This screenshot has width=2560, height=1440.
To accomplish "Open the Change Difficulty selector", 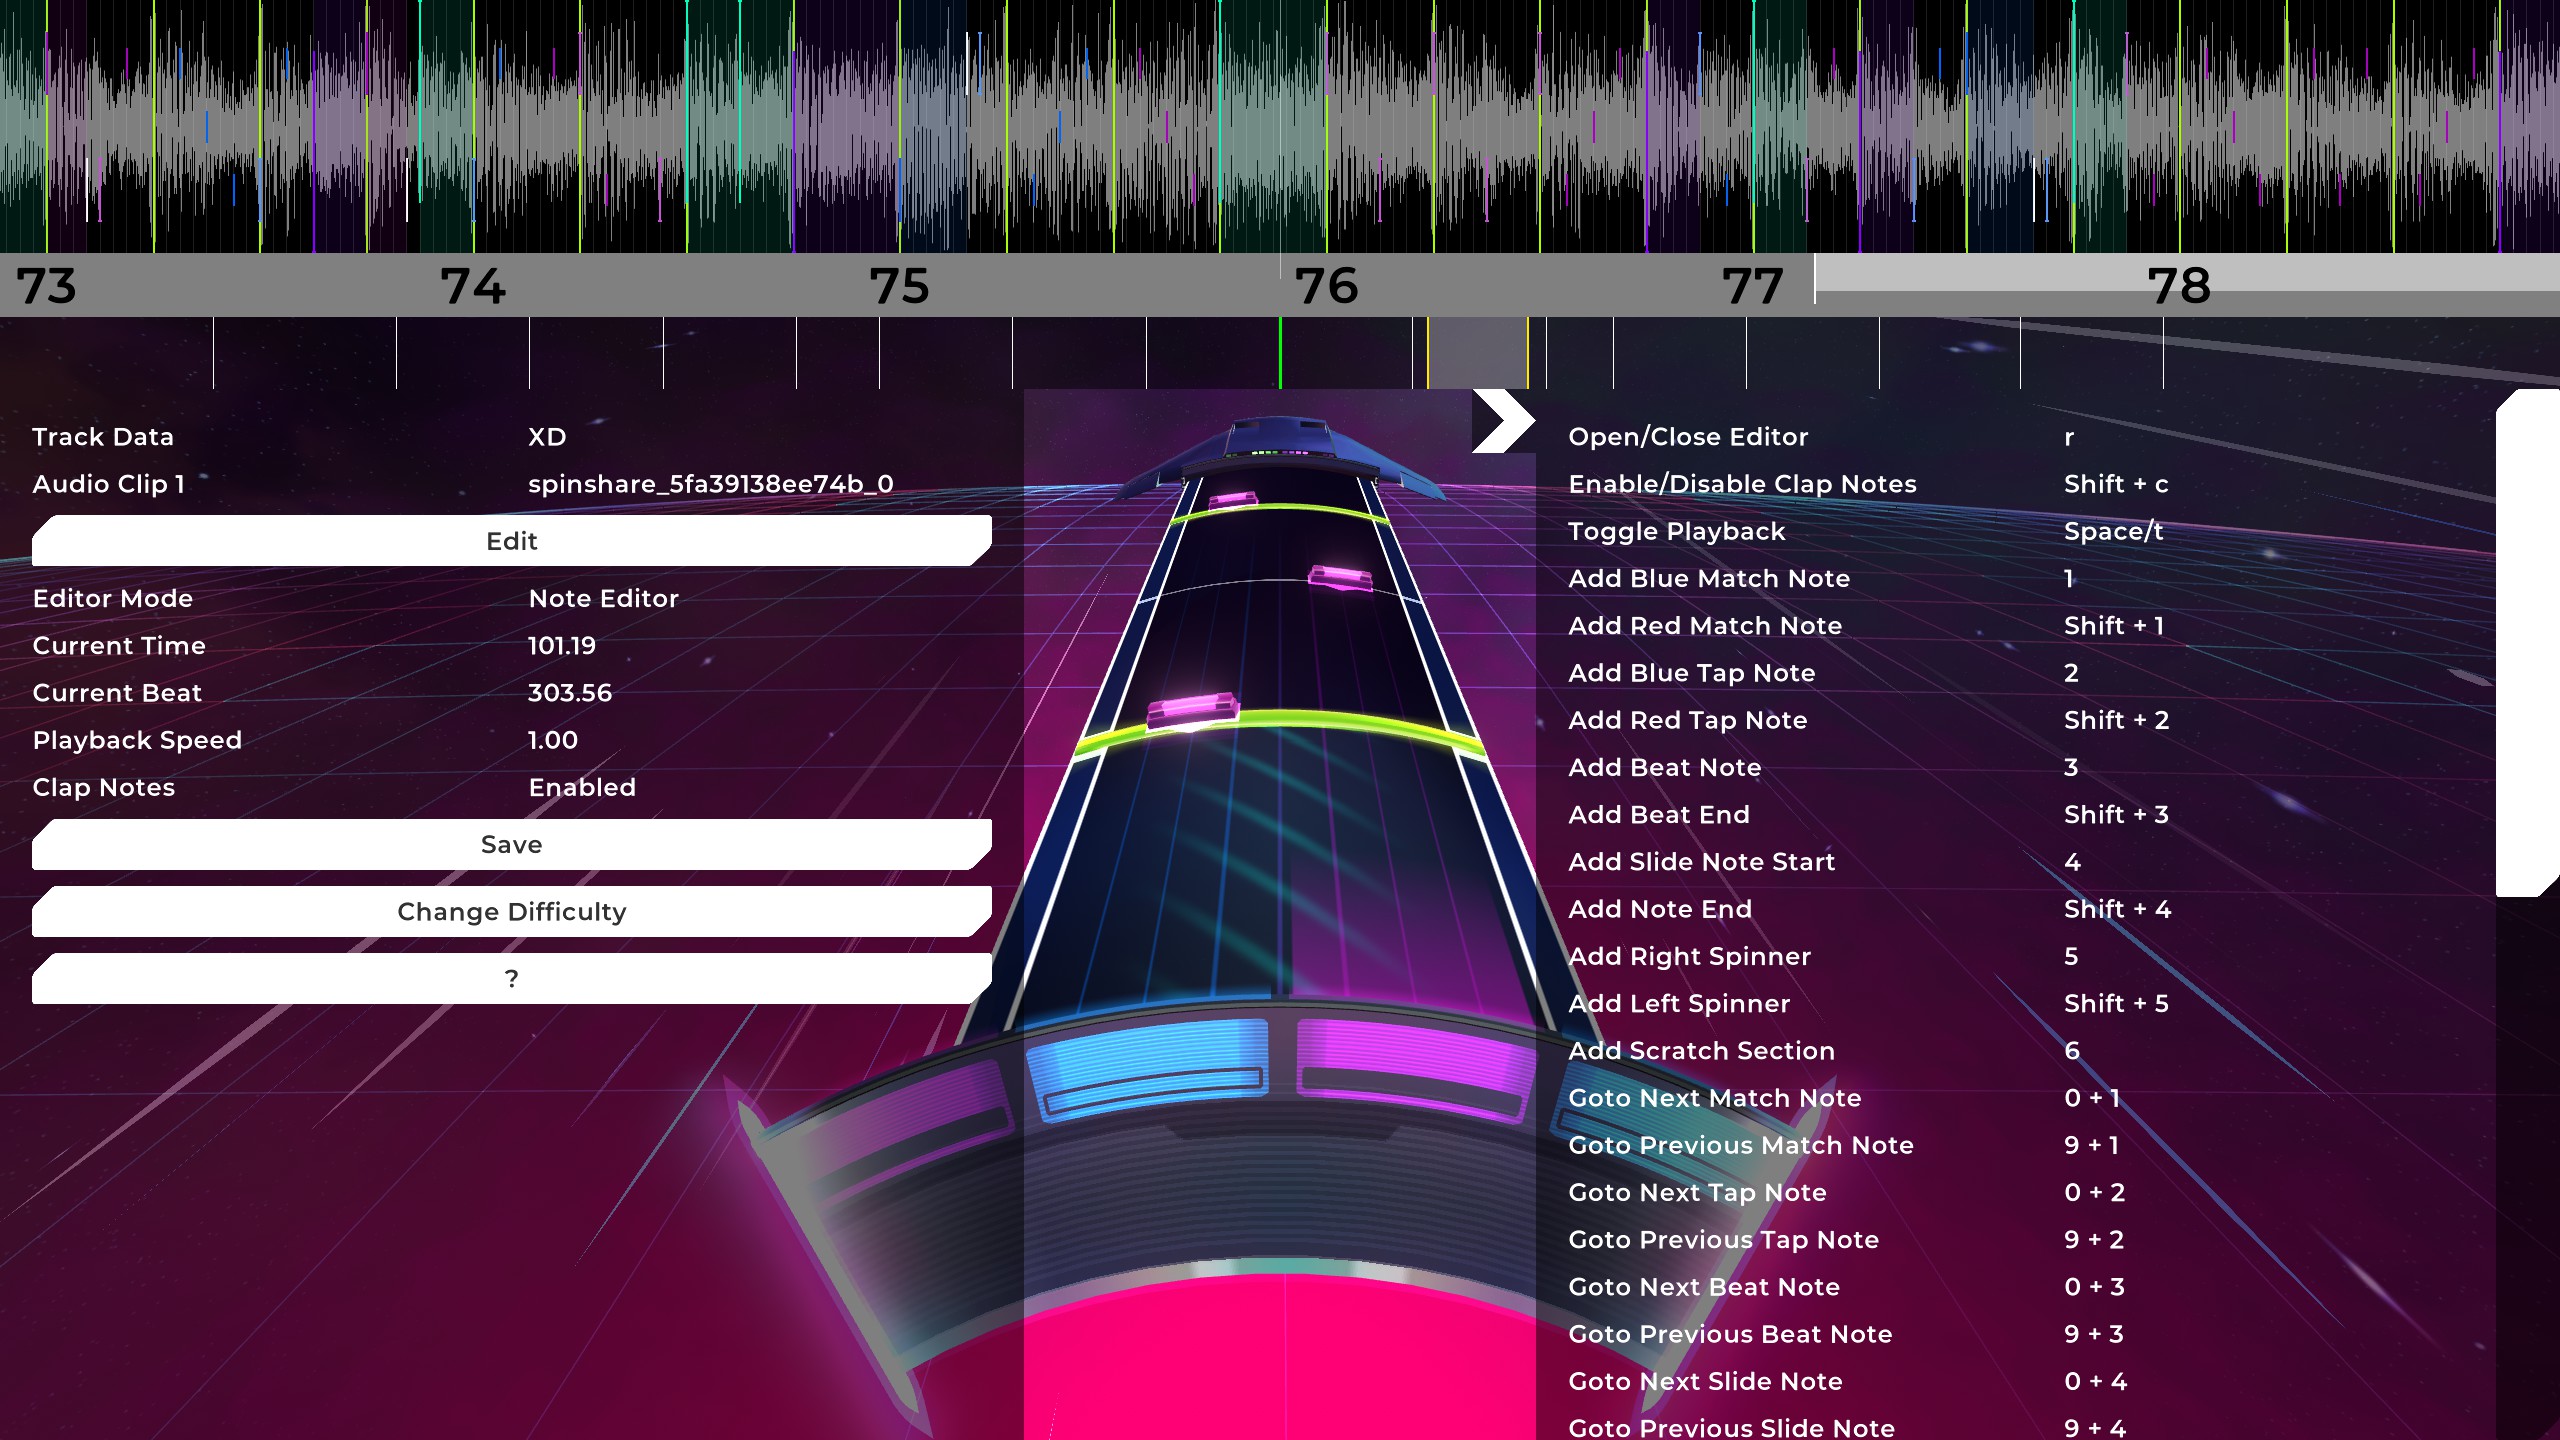I will click(x=511, y=911).
